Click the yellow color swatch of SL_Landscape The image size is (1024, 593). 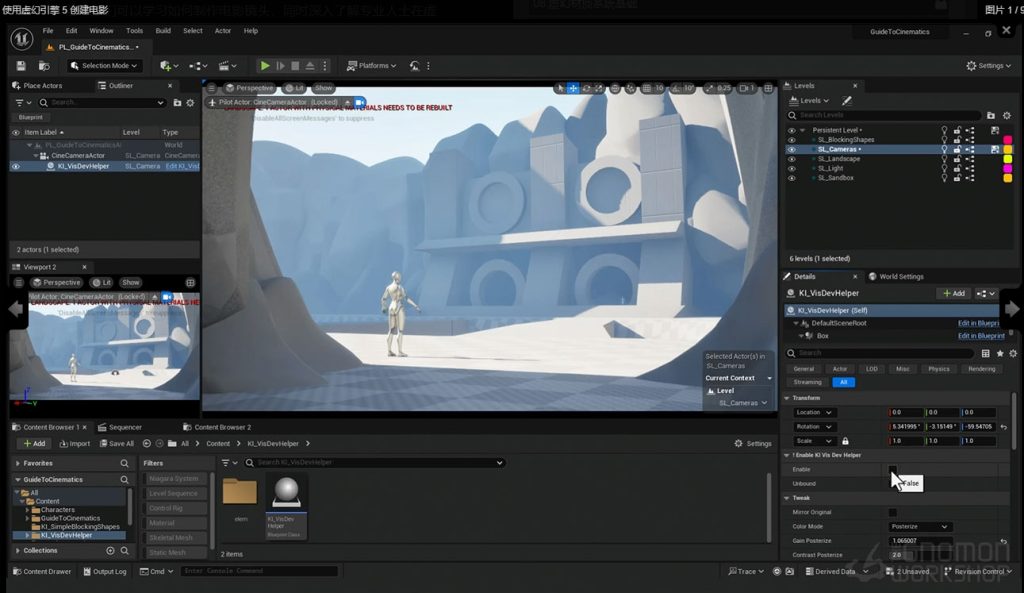[x=1008, y=159]
